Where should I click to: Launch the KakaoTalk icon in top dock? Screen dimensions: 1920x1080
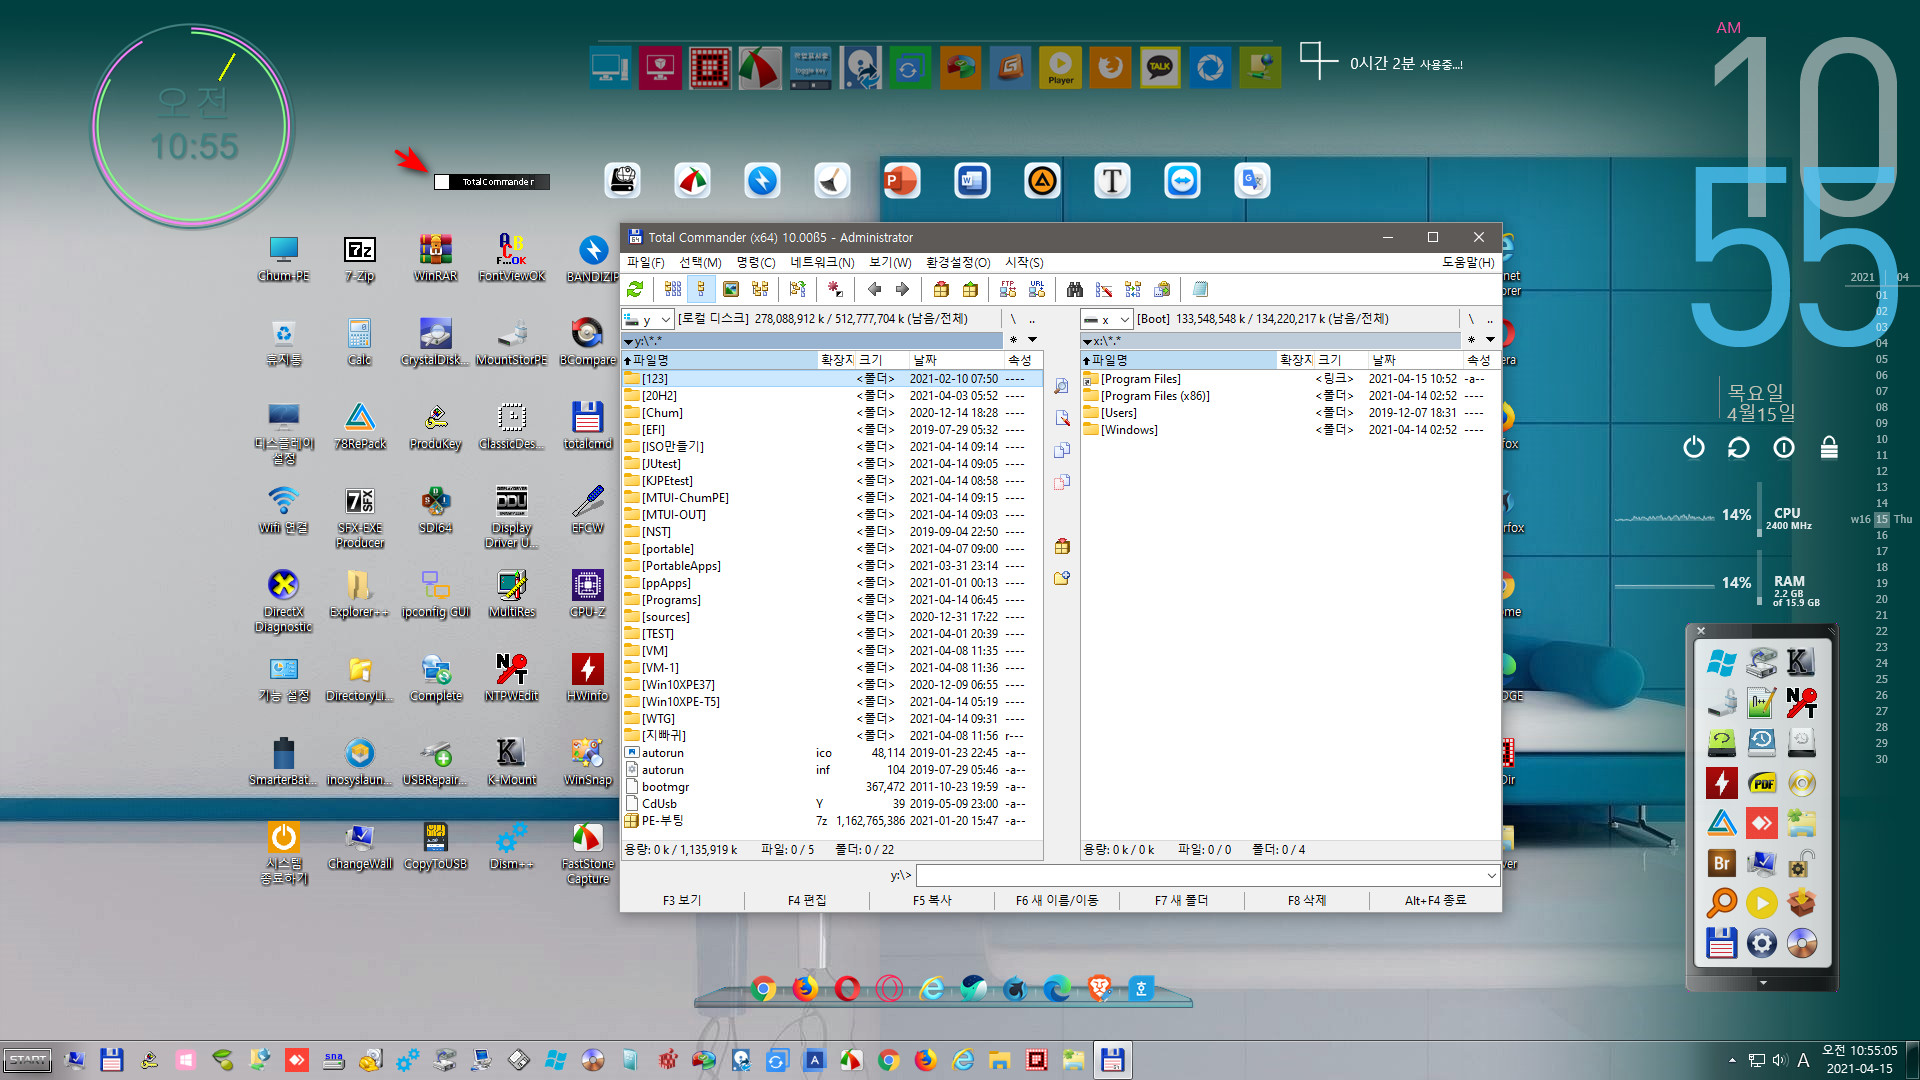pyautogui.click(x=1160, y=67)
